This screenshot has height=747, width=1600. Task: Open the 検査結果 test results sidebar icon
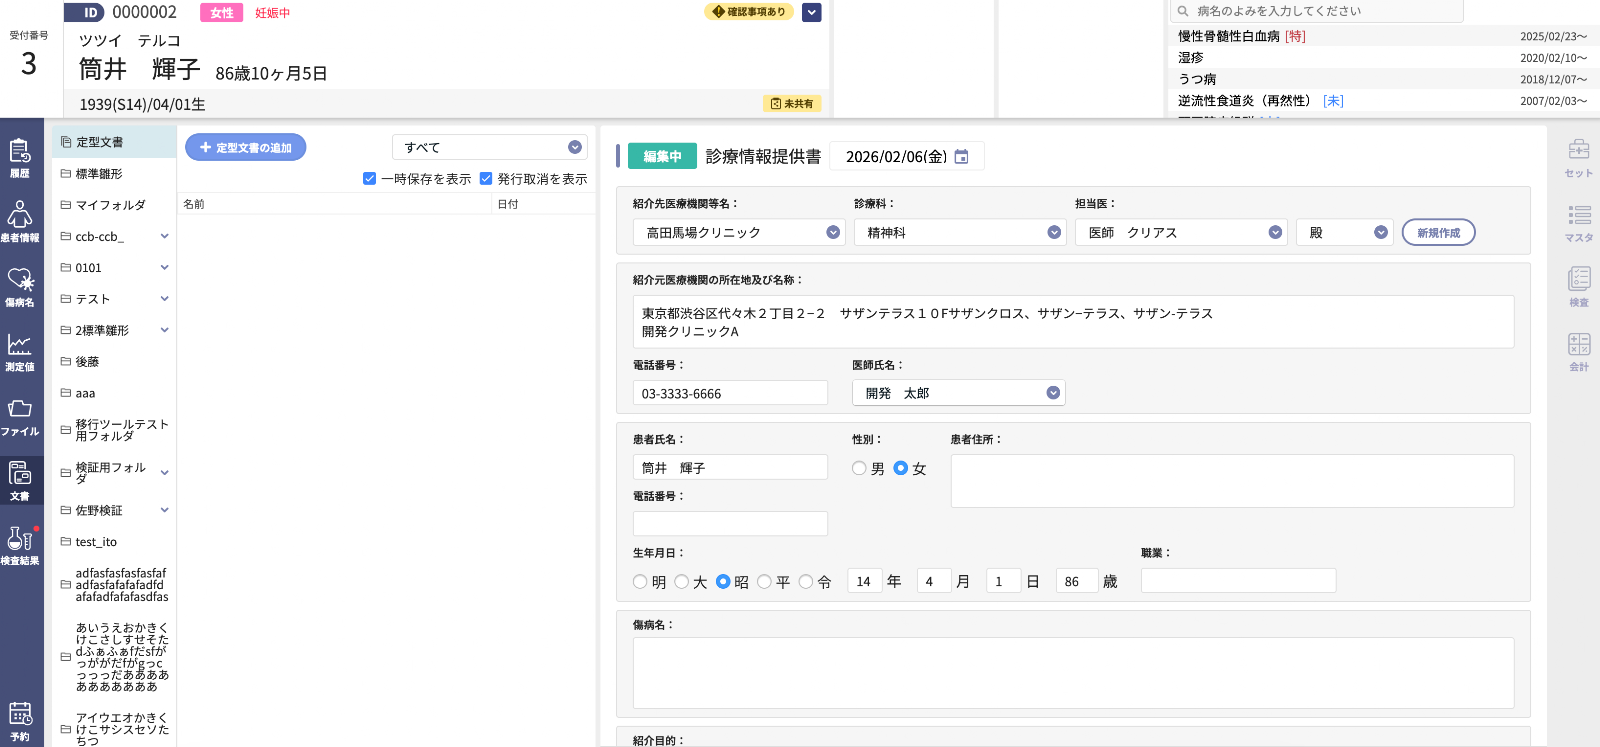20,546
